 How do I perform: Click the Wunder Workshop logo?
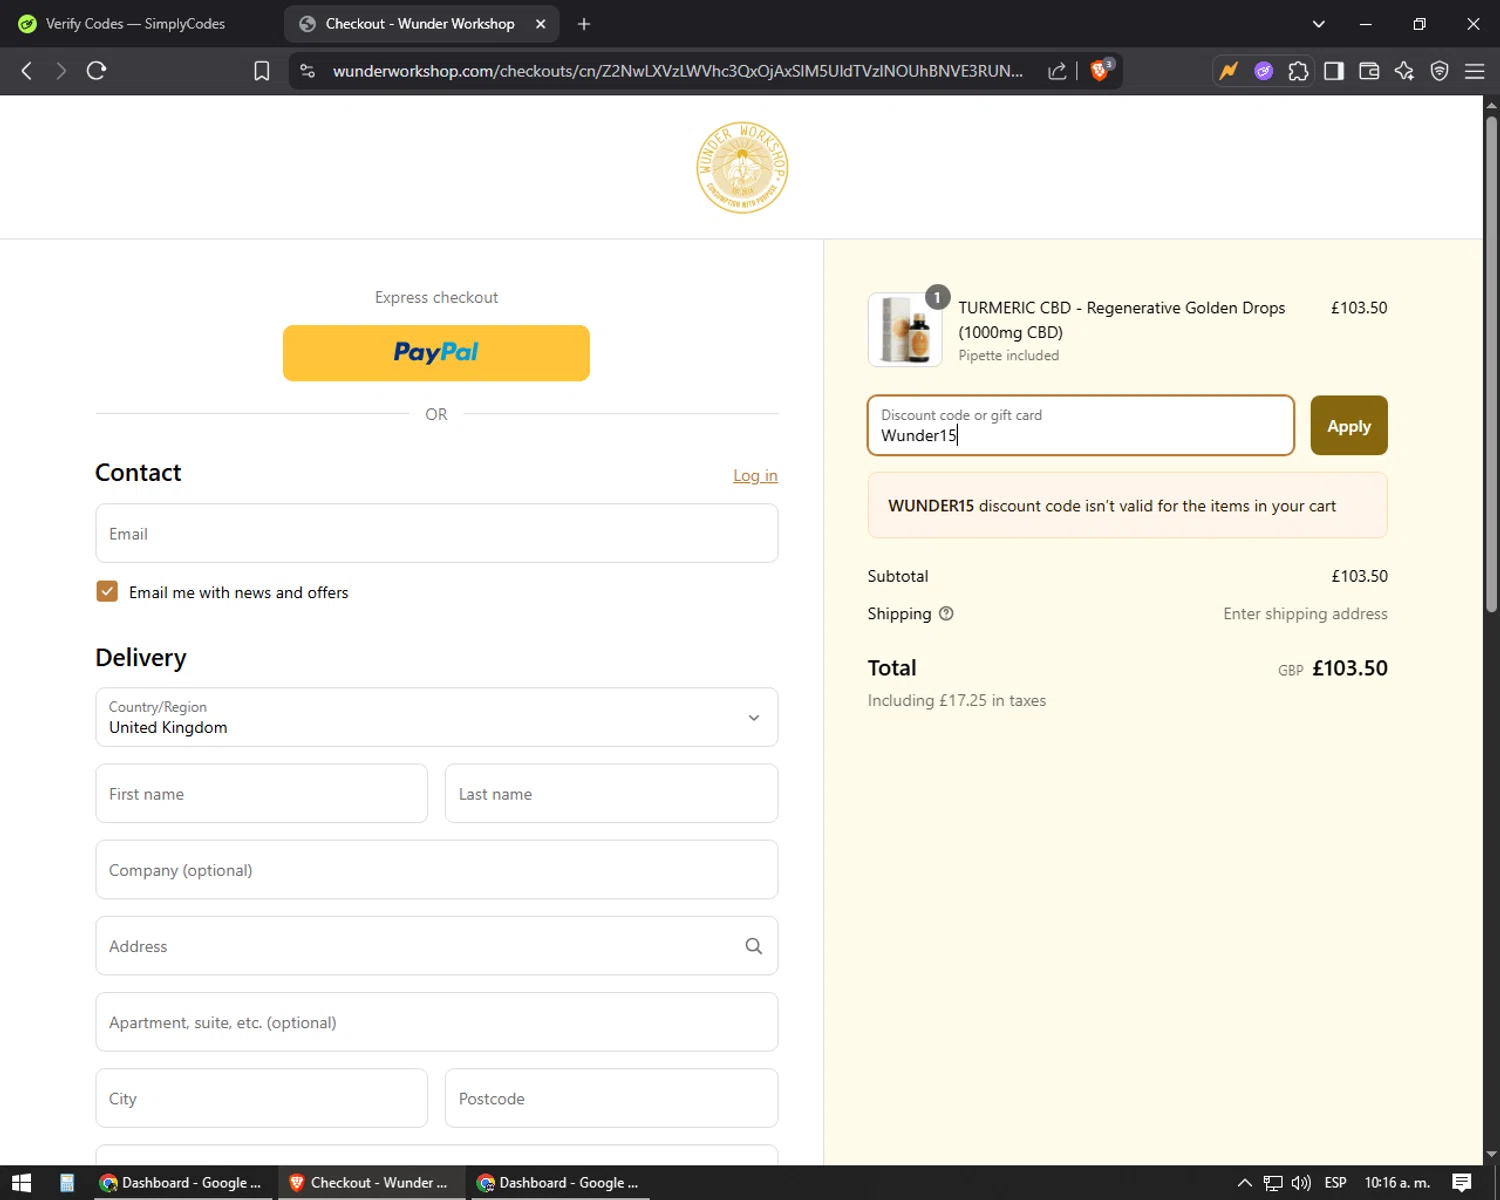click(x=742, y=168)
